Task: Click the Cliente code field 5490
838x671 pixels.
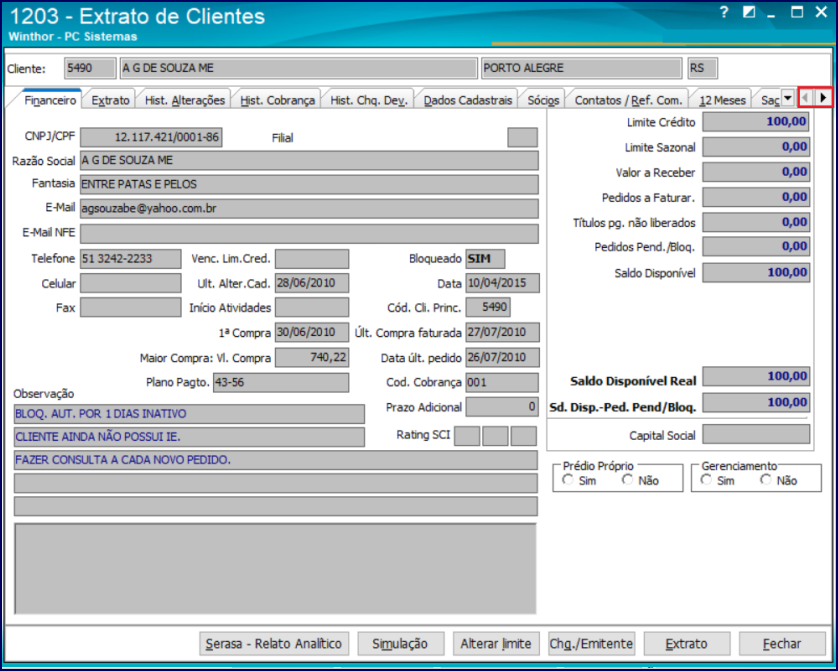Action: tap(90, 68)
